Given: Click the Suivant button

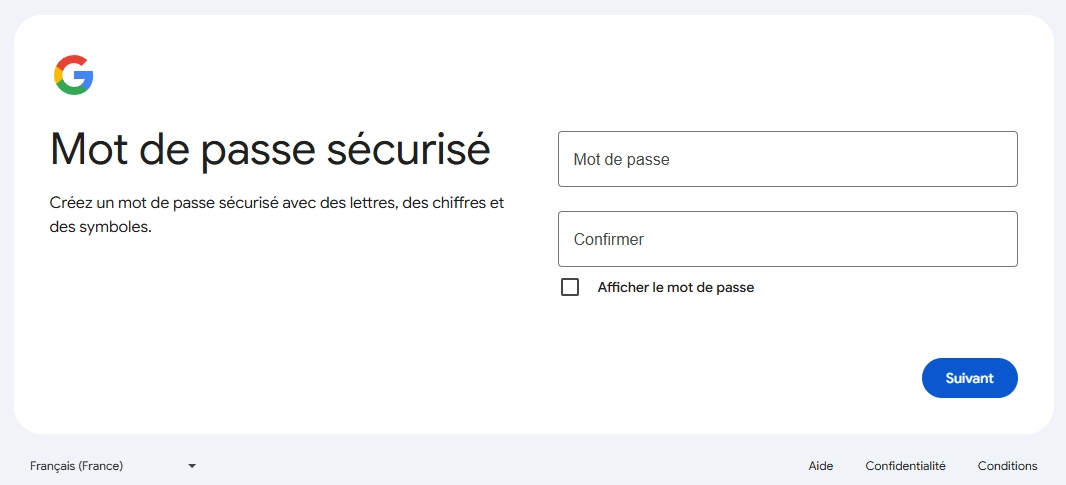Looking at the screenshot, I should [x=969, y=378].
